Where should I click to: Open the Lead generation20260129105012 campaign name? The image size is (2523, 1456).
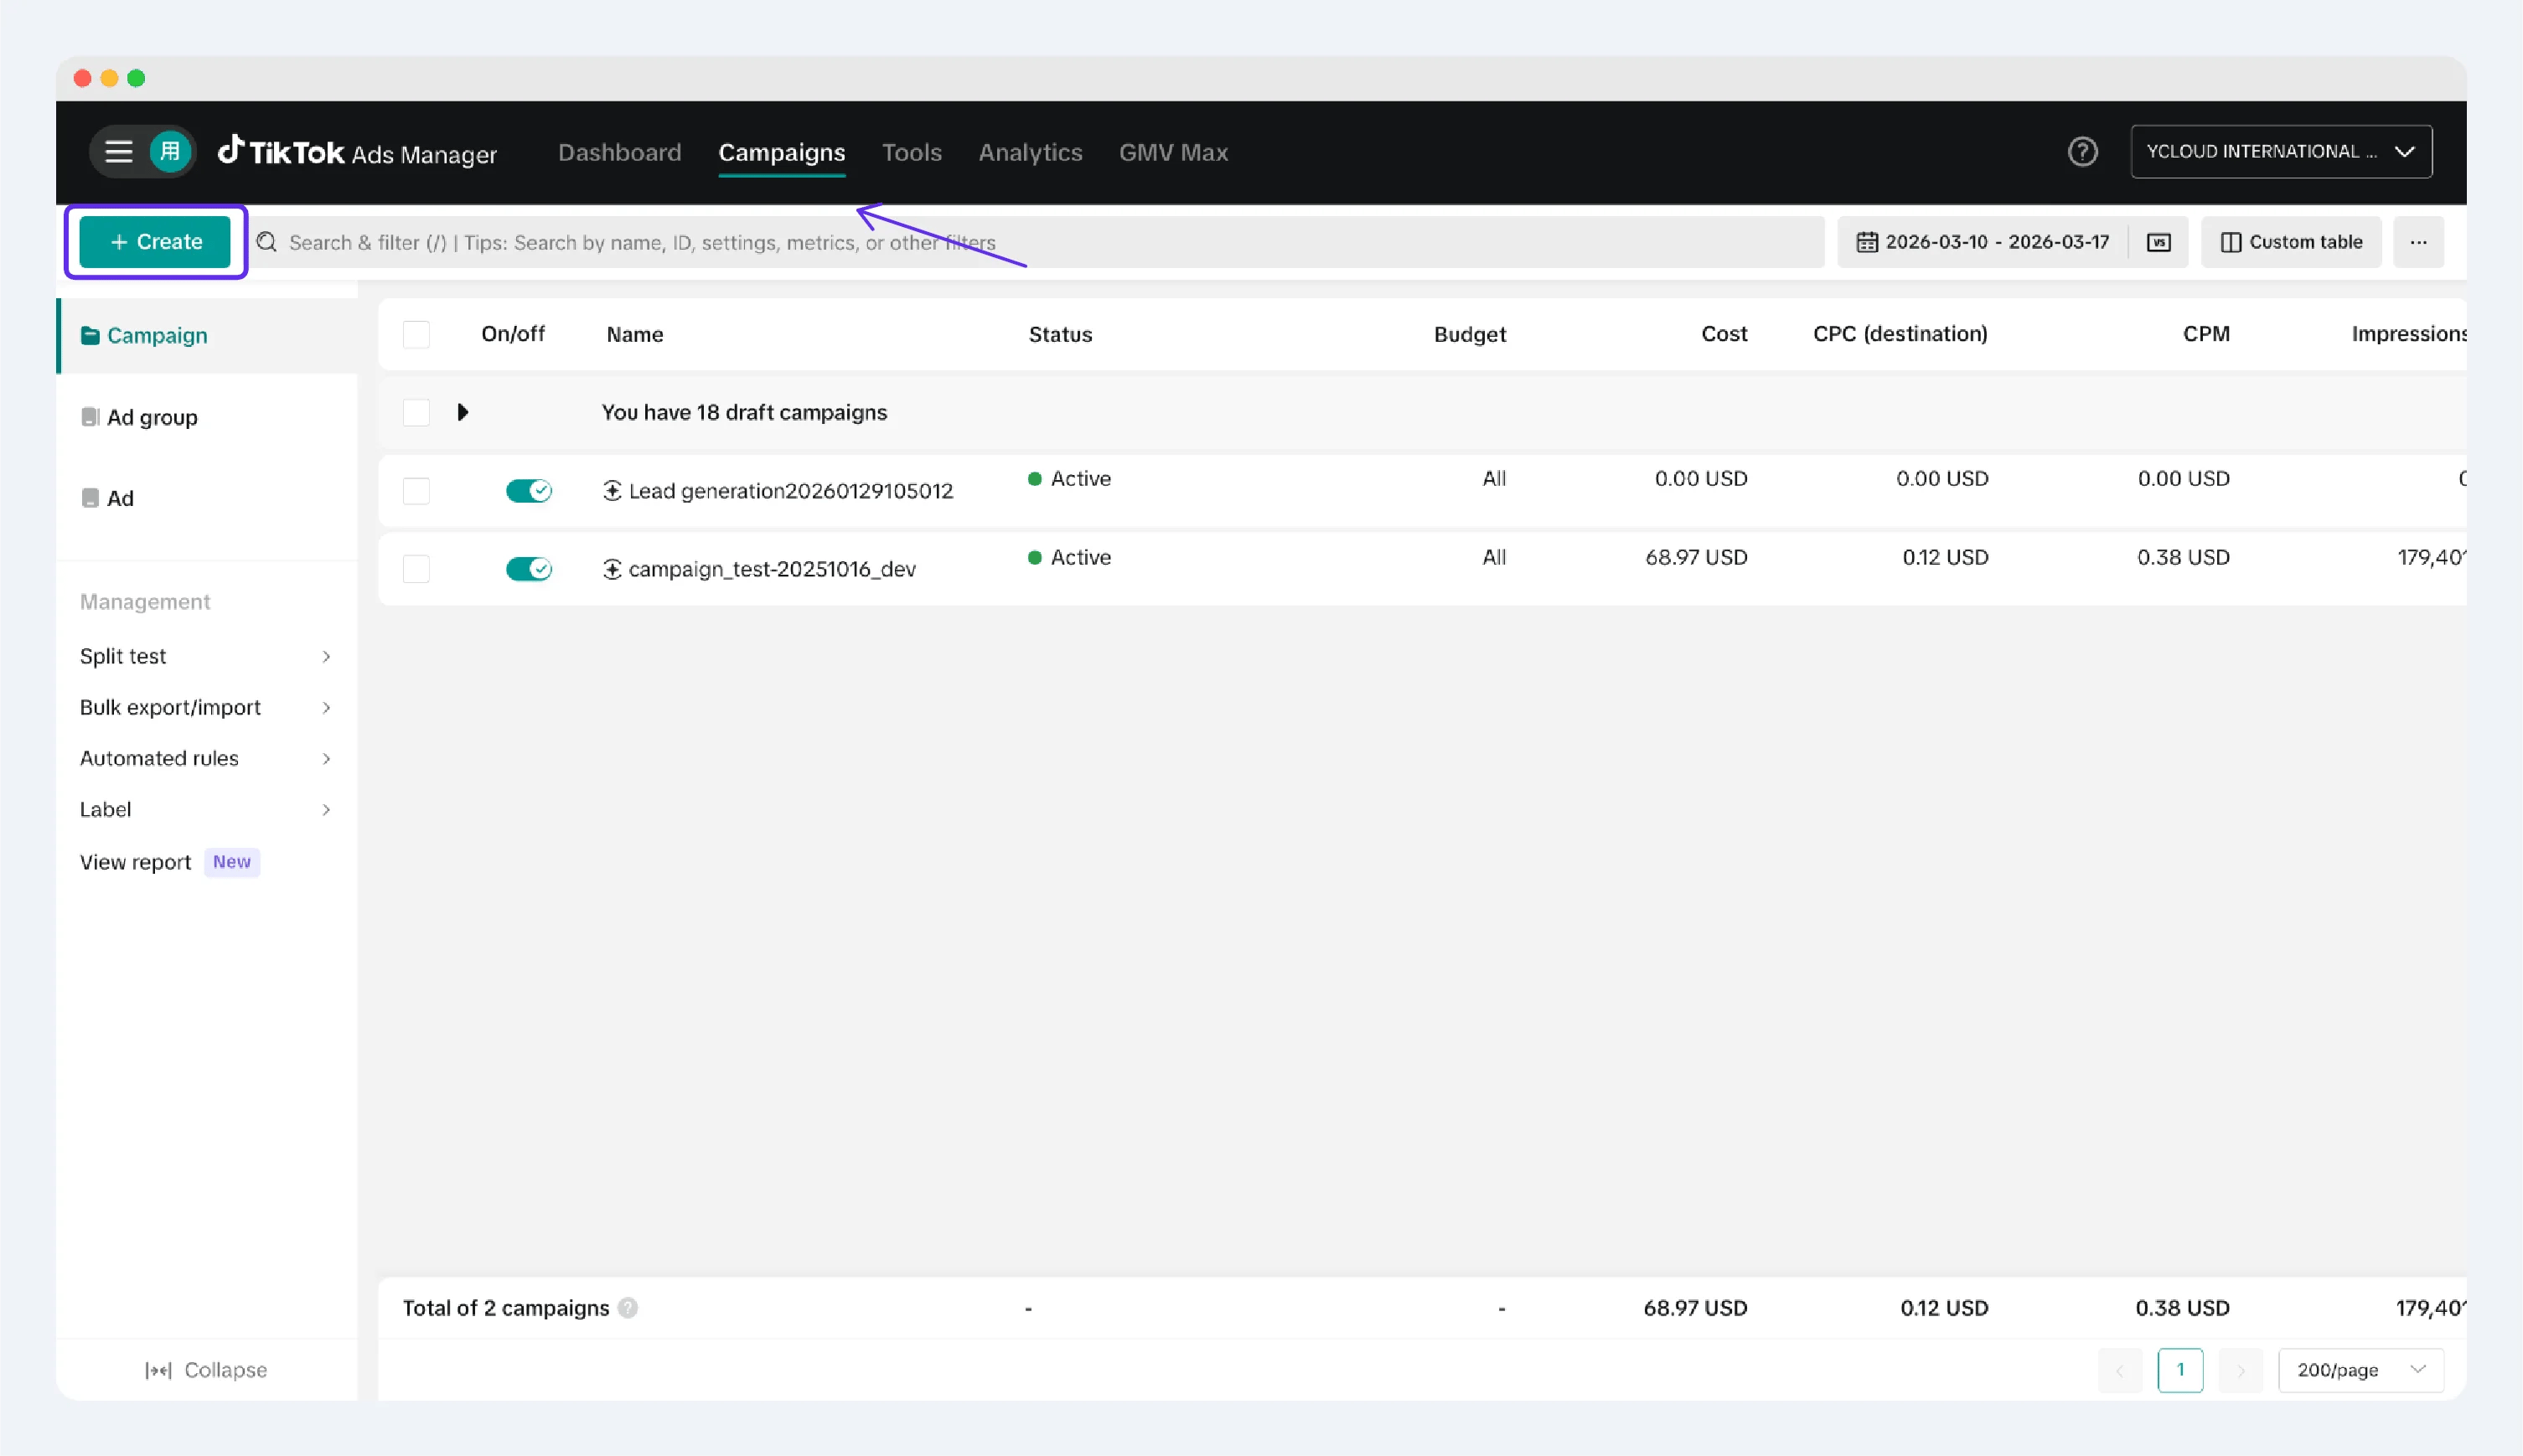(790, 490)
